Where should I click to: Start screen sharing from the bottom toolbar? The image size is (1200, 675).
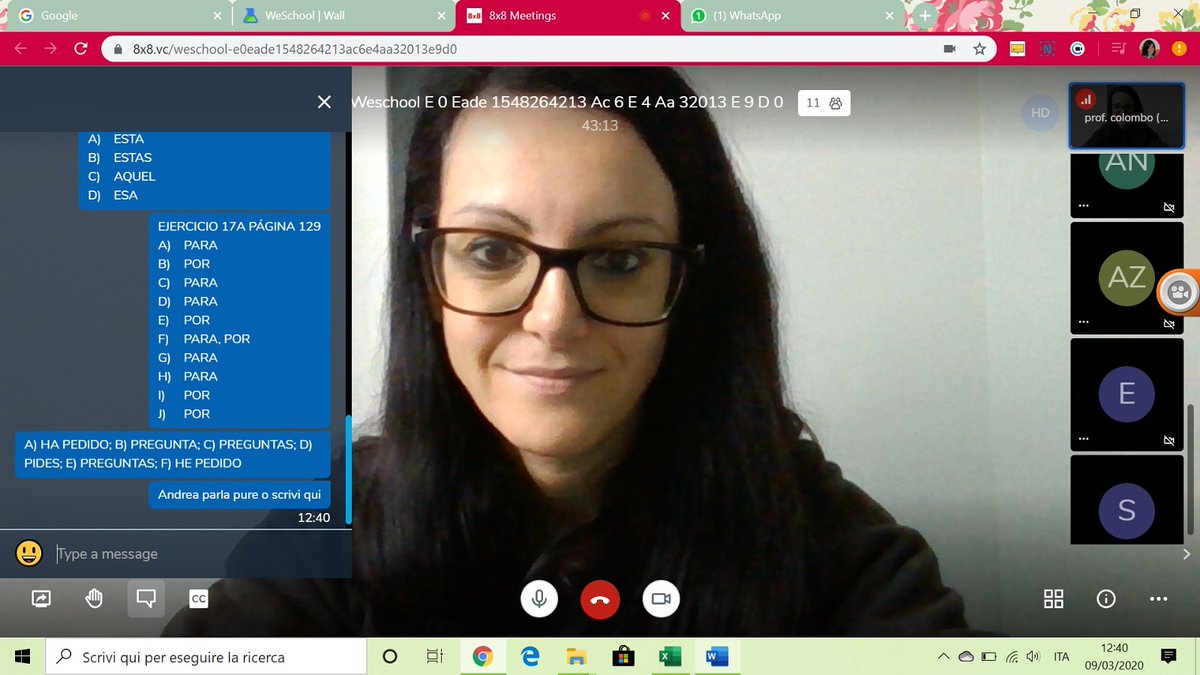(42, 599)
